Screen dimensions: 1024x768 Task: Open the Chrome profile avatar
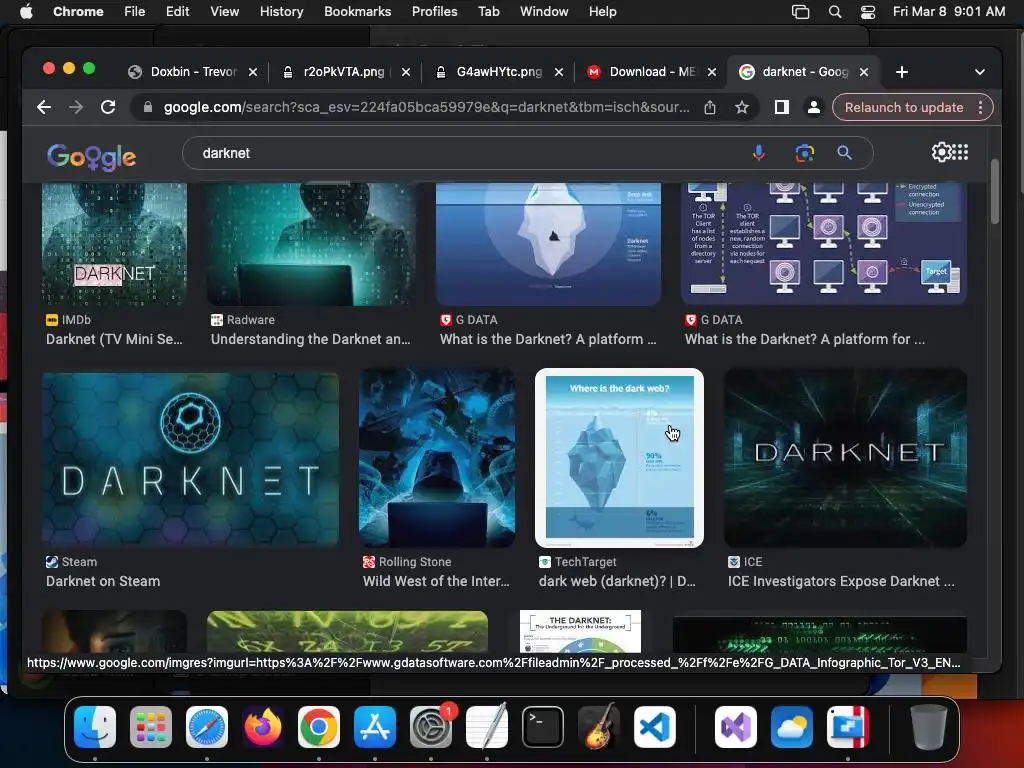tap(814, 107)
